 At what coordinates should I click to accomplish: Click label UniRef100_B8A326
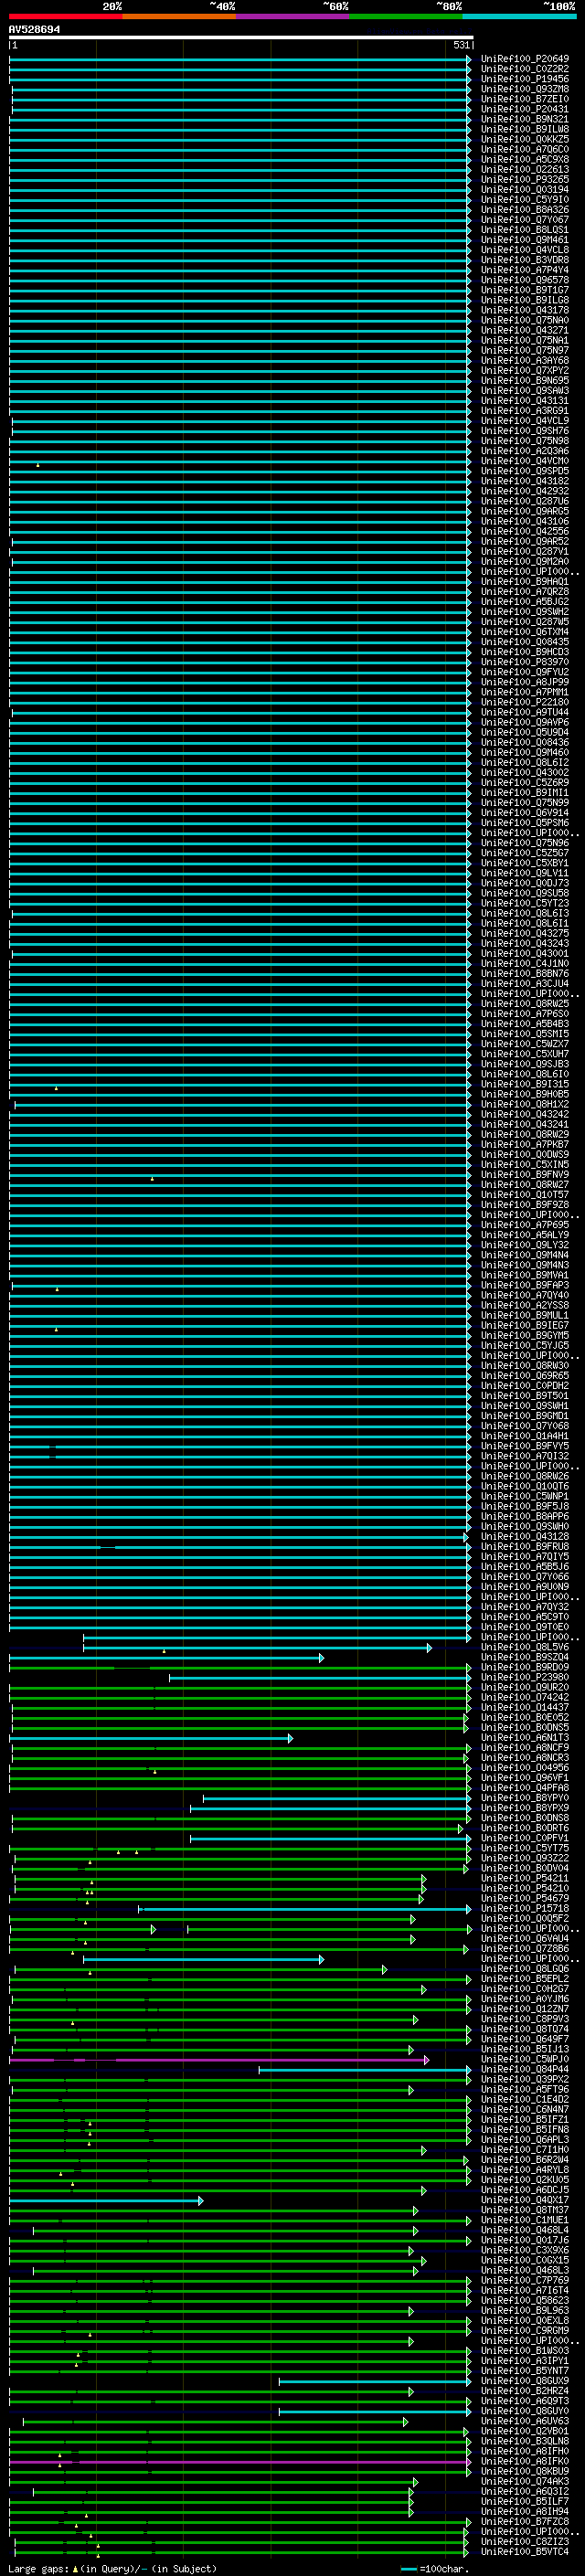pyautogui.click(x=525, y=210)
